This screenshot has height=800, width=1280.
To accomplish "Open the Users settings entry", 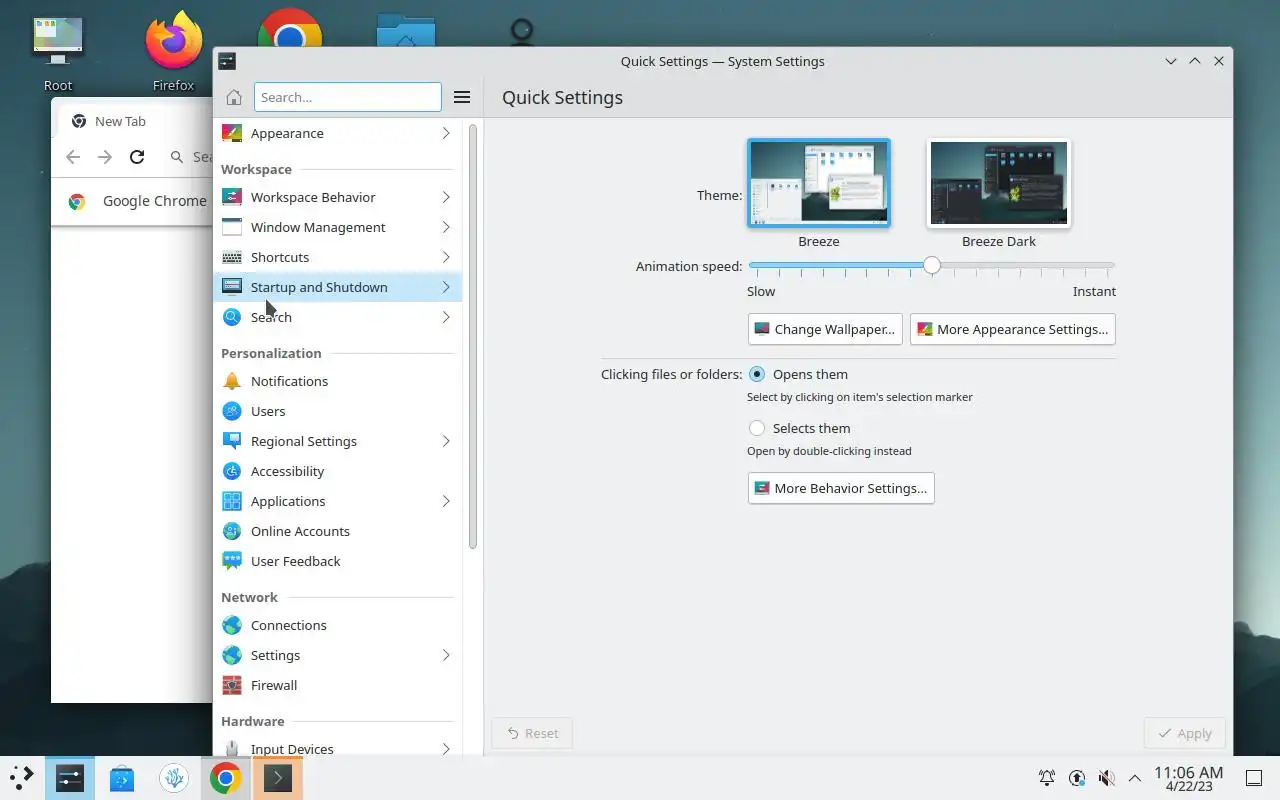I will point(337,411).
